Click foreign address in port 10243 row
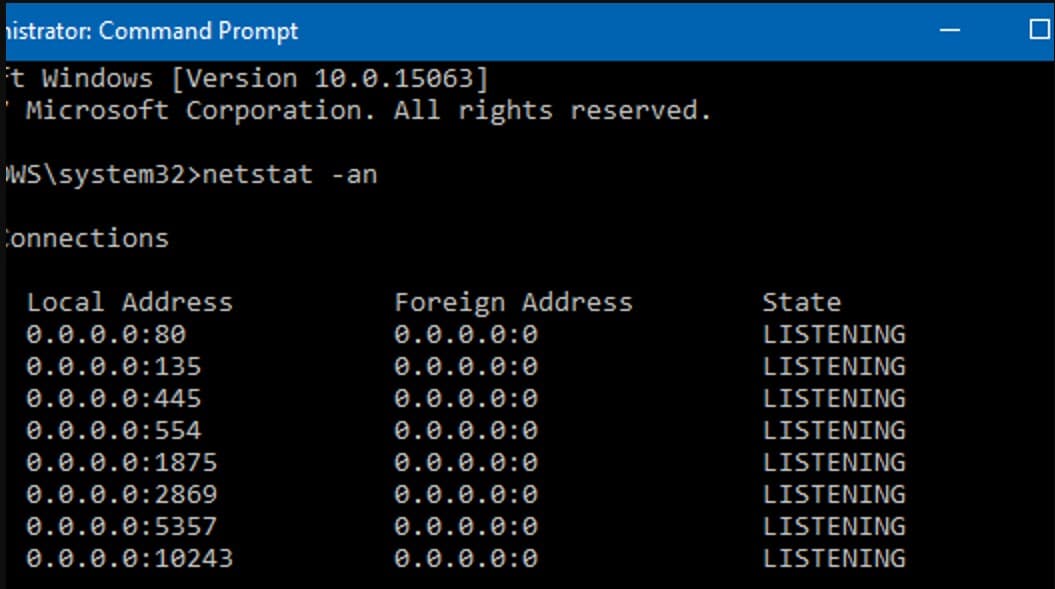This screenshot has height=589, width=1055. point(466,559)
